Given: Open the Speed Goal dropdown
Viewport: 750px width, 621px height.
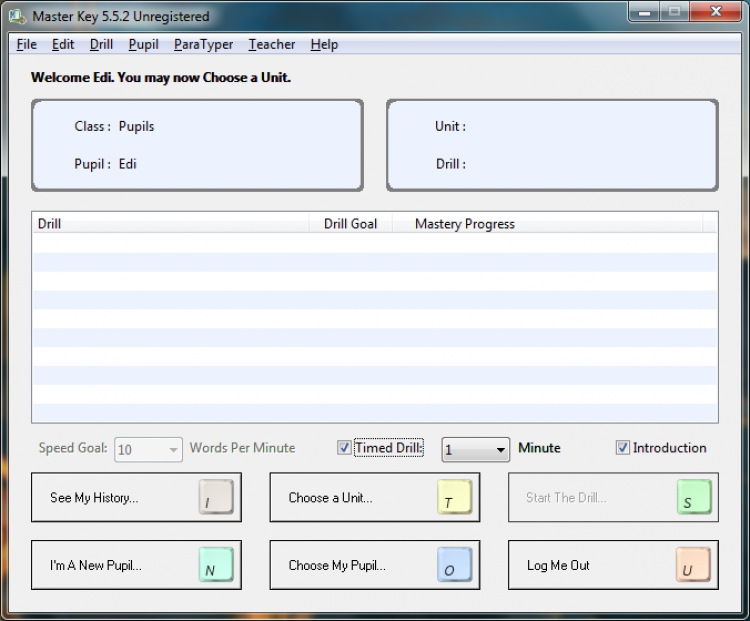Looking at the screenshot, I should [148, 450].
